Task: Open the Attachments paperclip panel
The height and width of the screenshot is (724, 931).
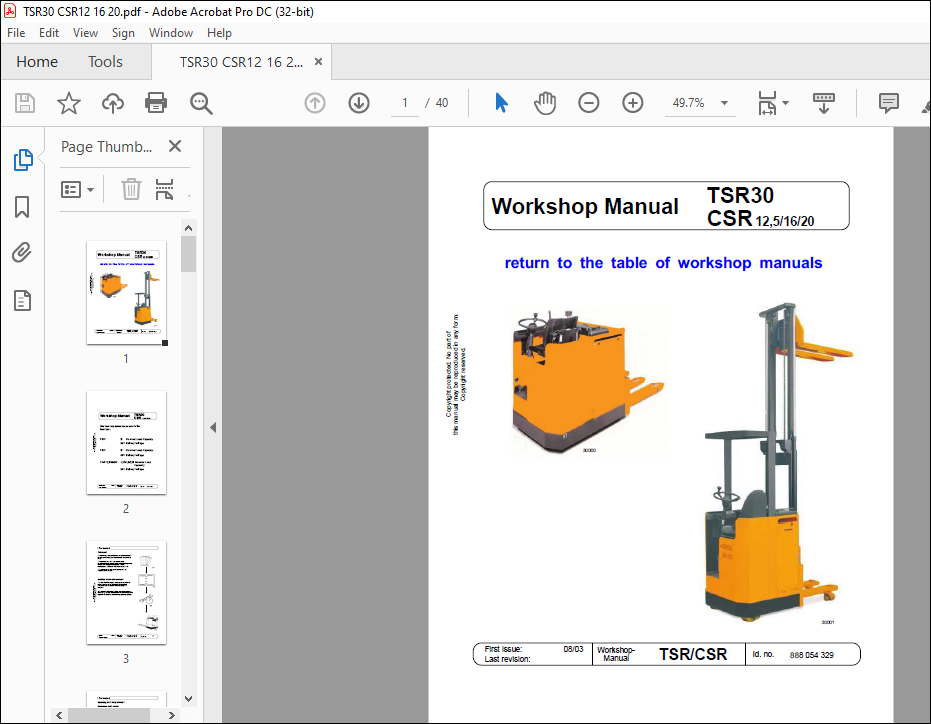Action: coord(22,252)
